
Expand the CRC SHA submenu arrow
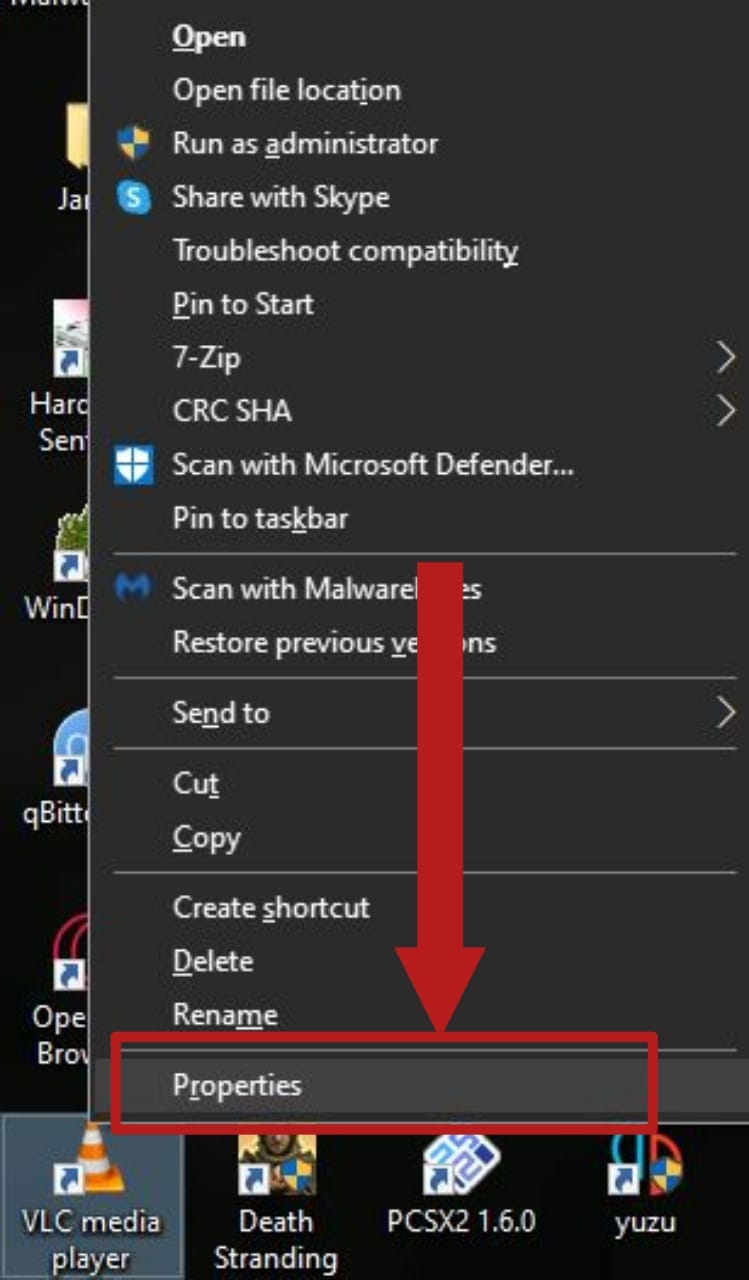[725, 410]
